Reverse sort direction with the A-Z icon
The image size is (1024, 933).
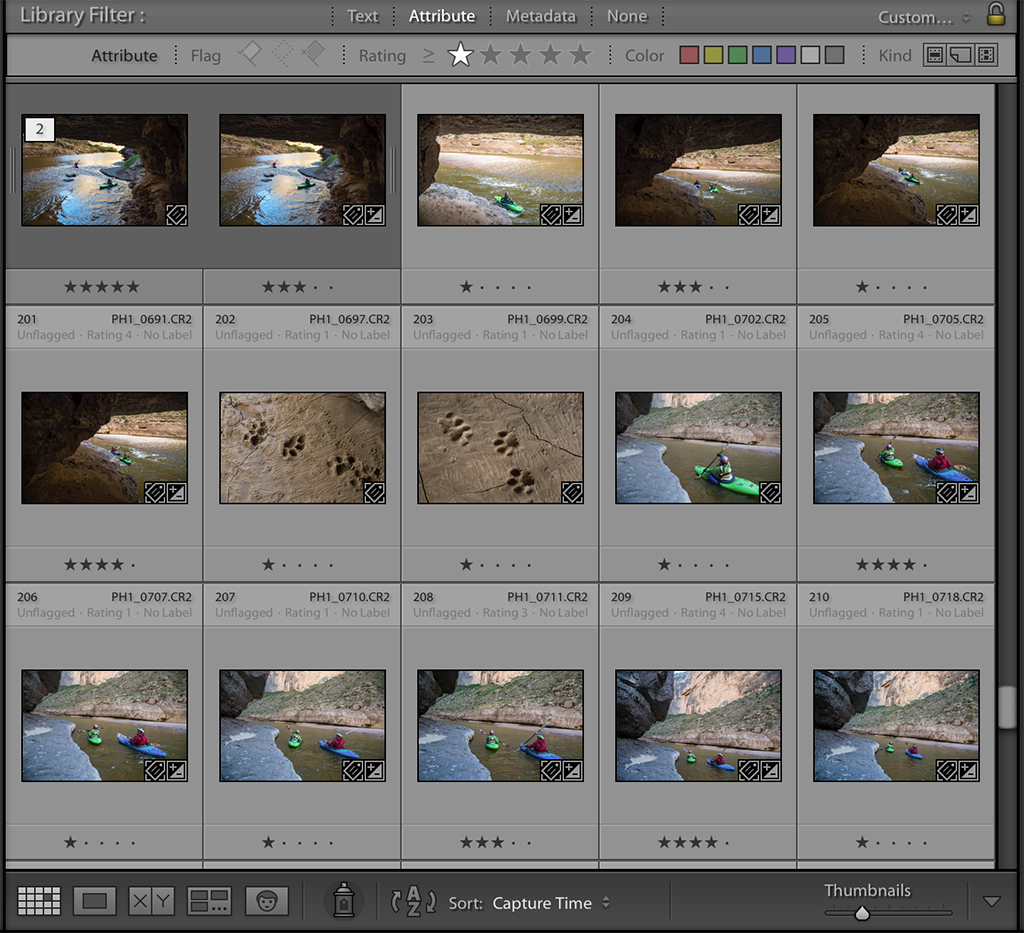(x=413, y=902)
